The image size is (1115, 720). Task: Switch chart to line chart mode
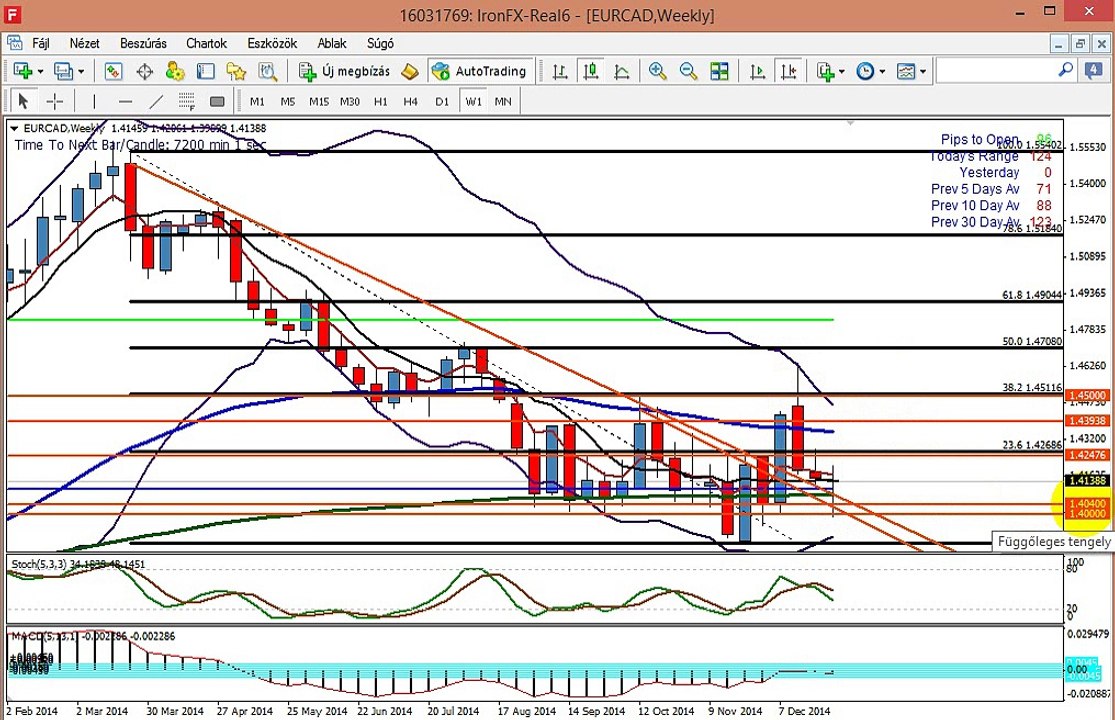621,71
